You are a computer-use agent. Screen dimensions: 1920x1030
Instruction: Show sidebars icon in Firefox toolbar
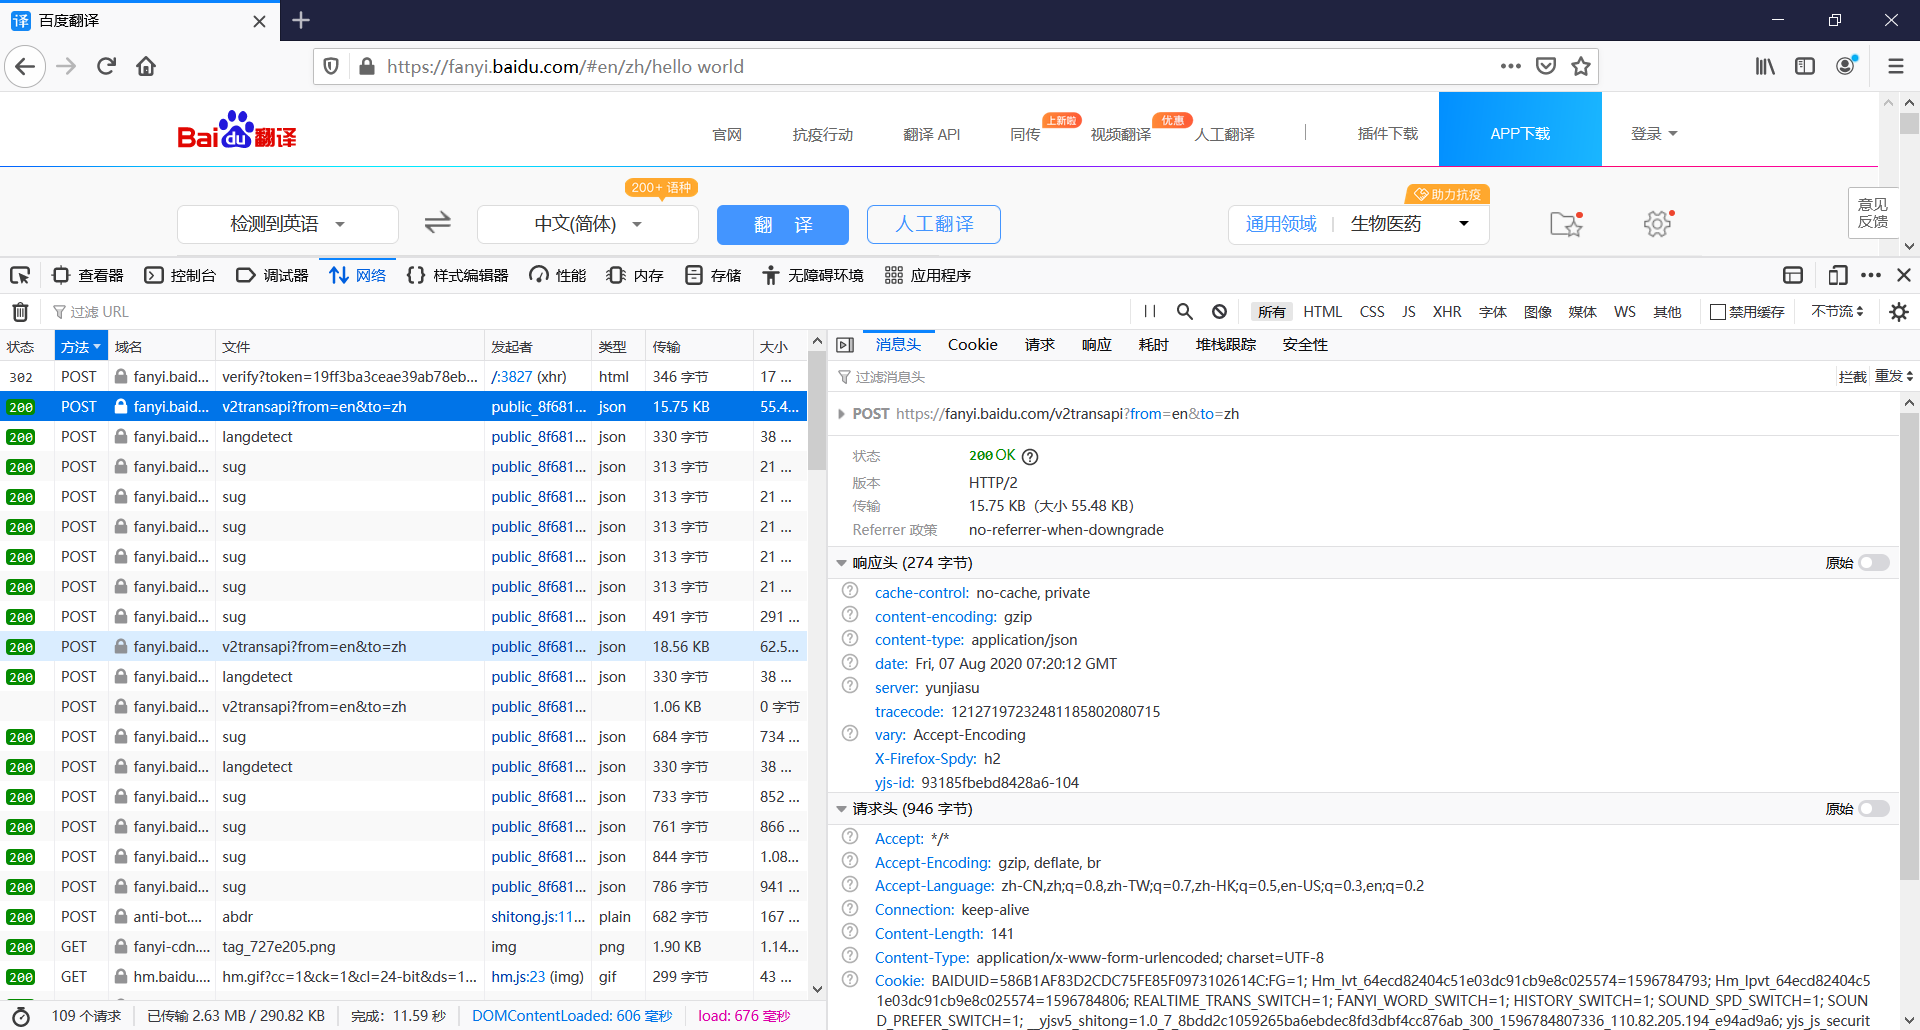pos(1805,66)
